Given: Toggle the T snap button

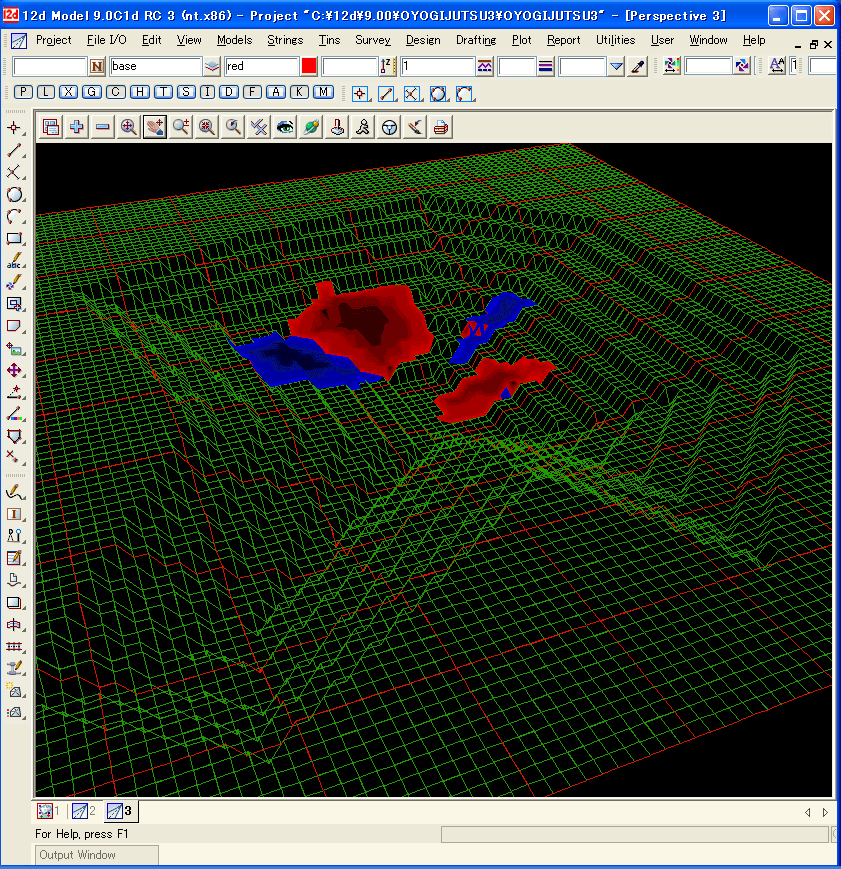Looking at the screenshot, I should click(163, 92).
